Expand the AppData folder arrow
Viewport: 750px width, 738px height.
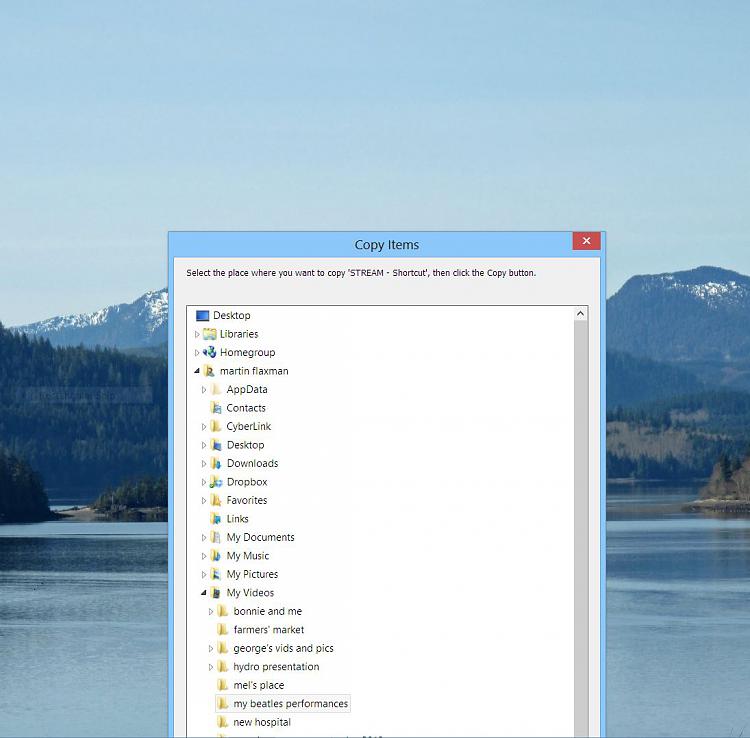[x=204, y=390]
